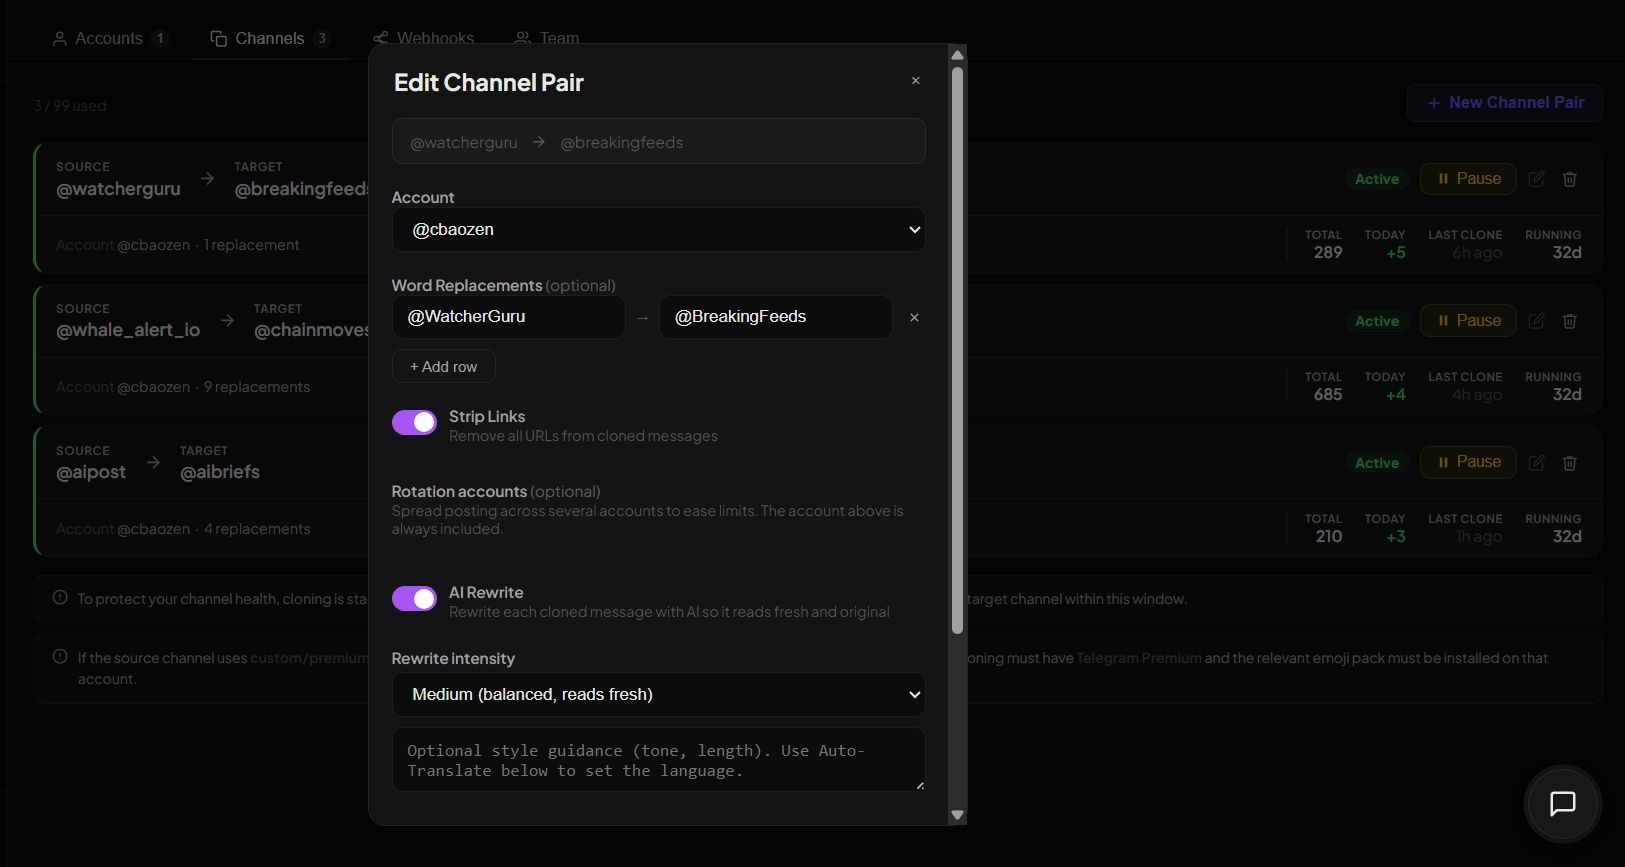This screenshot has height=867, width=1625.
Task: Remove the @WatcherGuru replacement row
Action: click(x=914, y=317)
